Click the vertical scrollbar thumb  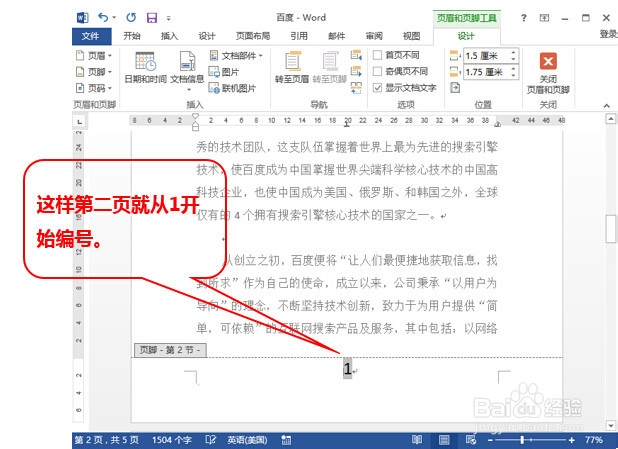611,229
